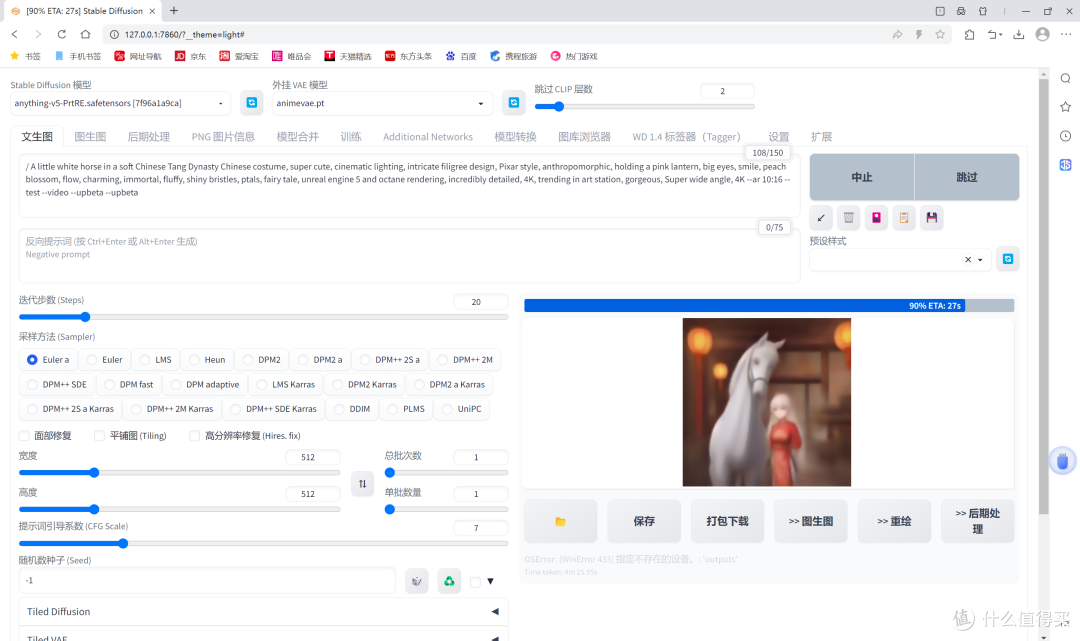Clear the preset styles selection
This screenshot has height=641, width=1080.
(968, 260)
